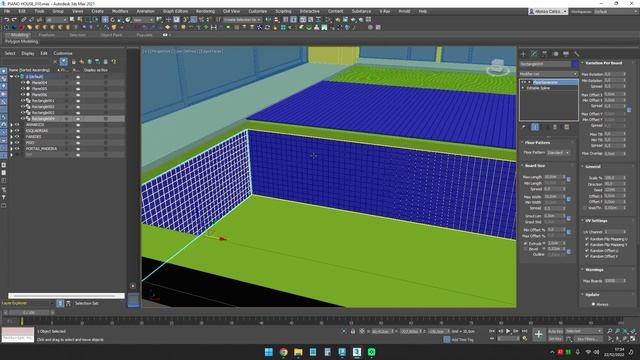Screen dimensions: 640x360
Task: Click the Set Key large plus button
Action: (538, 334)
